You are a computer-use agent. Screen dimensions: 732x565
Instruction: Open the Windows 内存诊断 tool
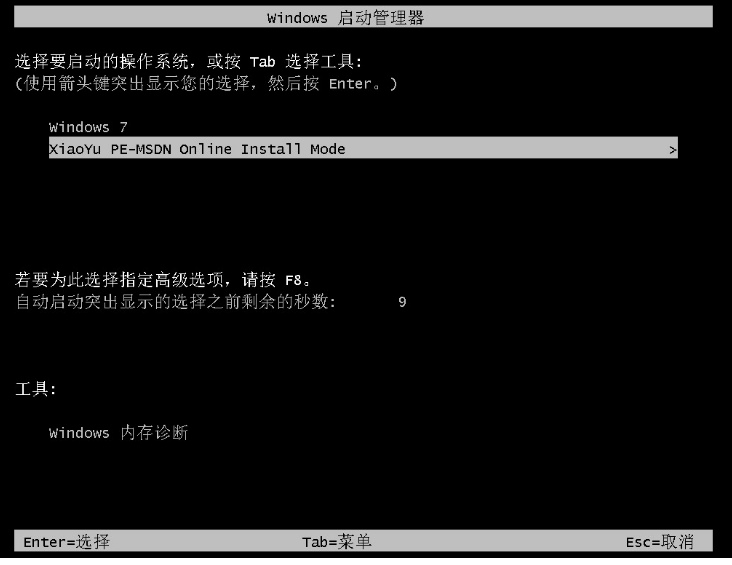pyautogui.click(x=119, y=432)
